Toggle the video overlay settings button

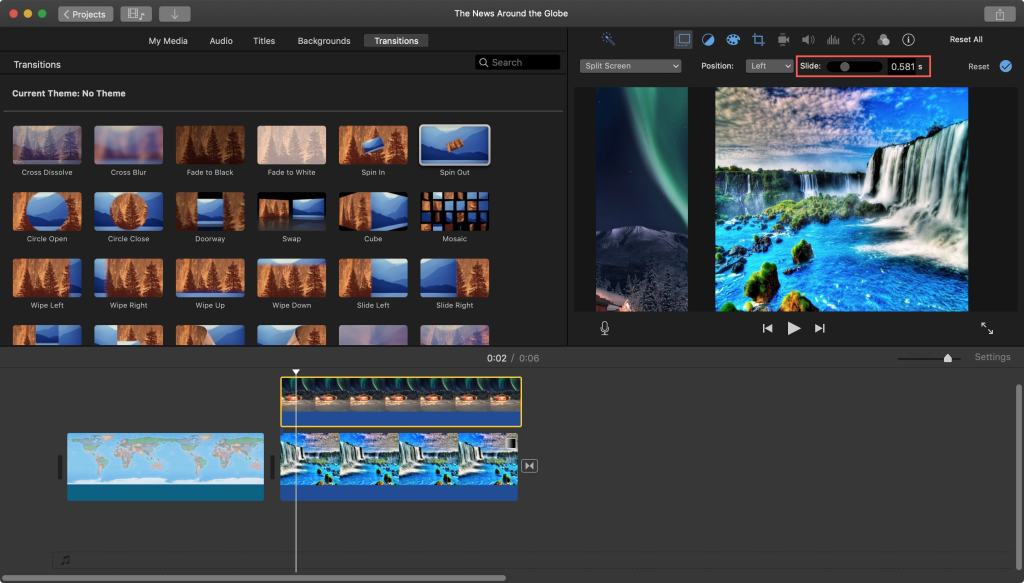[683, 40]
